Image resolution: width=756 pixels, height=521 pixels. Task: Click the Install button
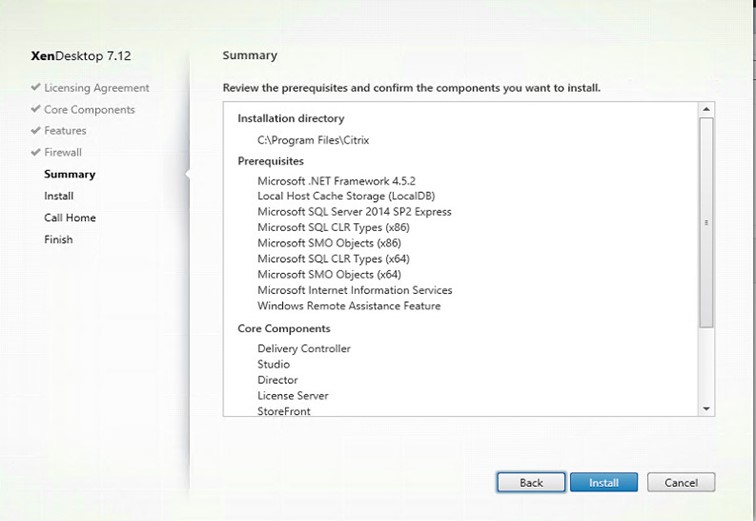click(x=604, y=482)
